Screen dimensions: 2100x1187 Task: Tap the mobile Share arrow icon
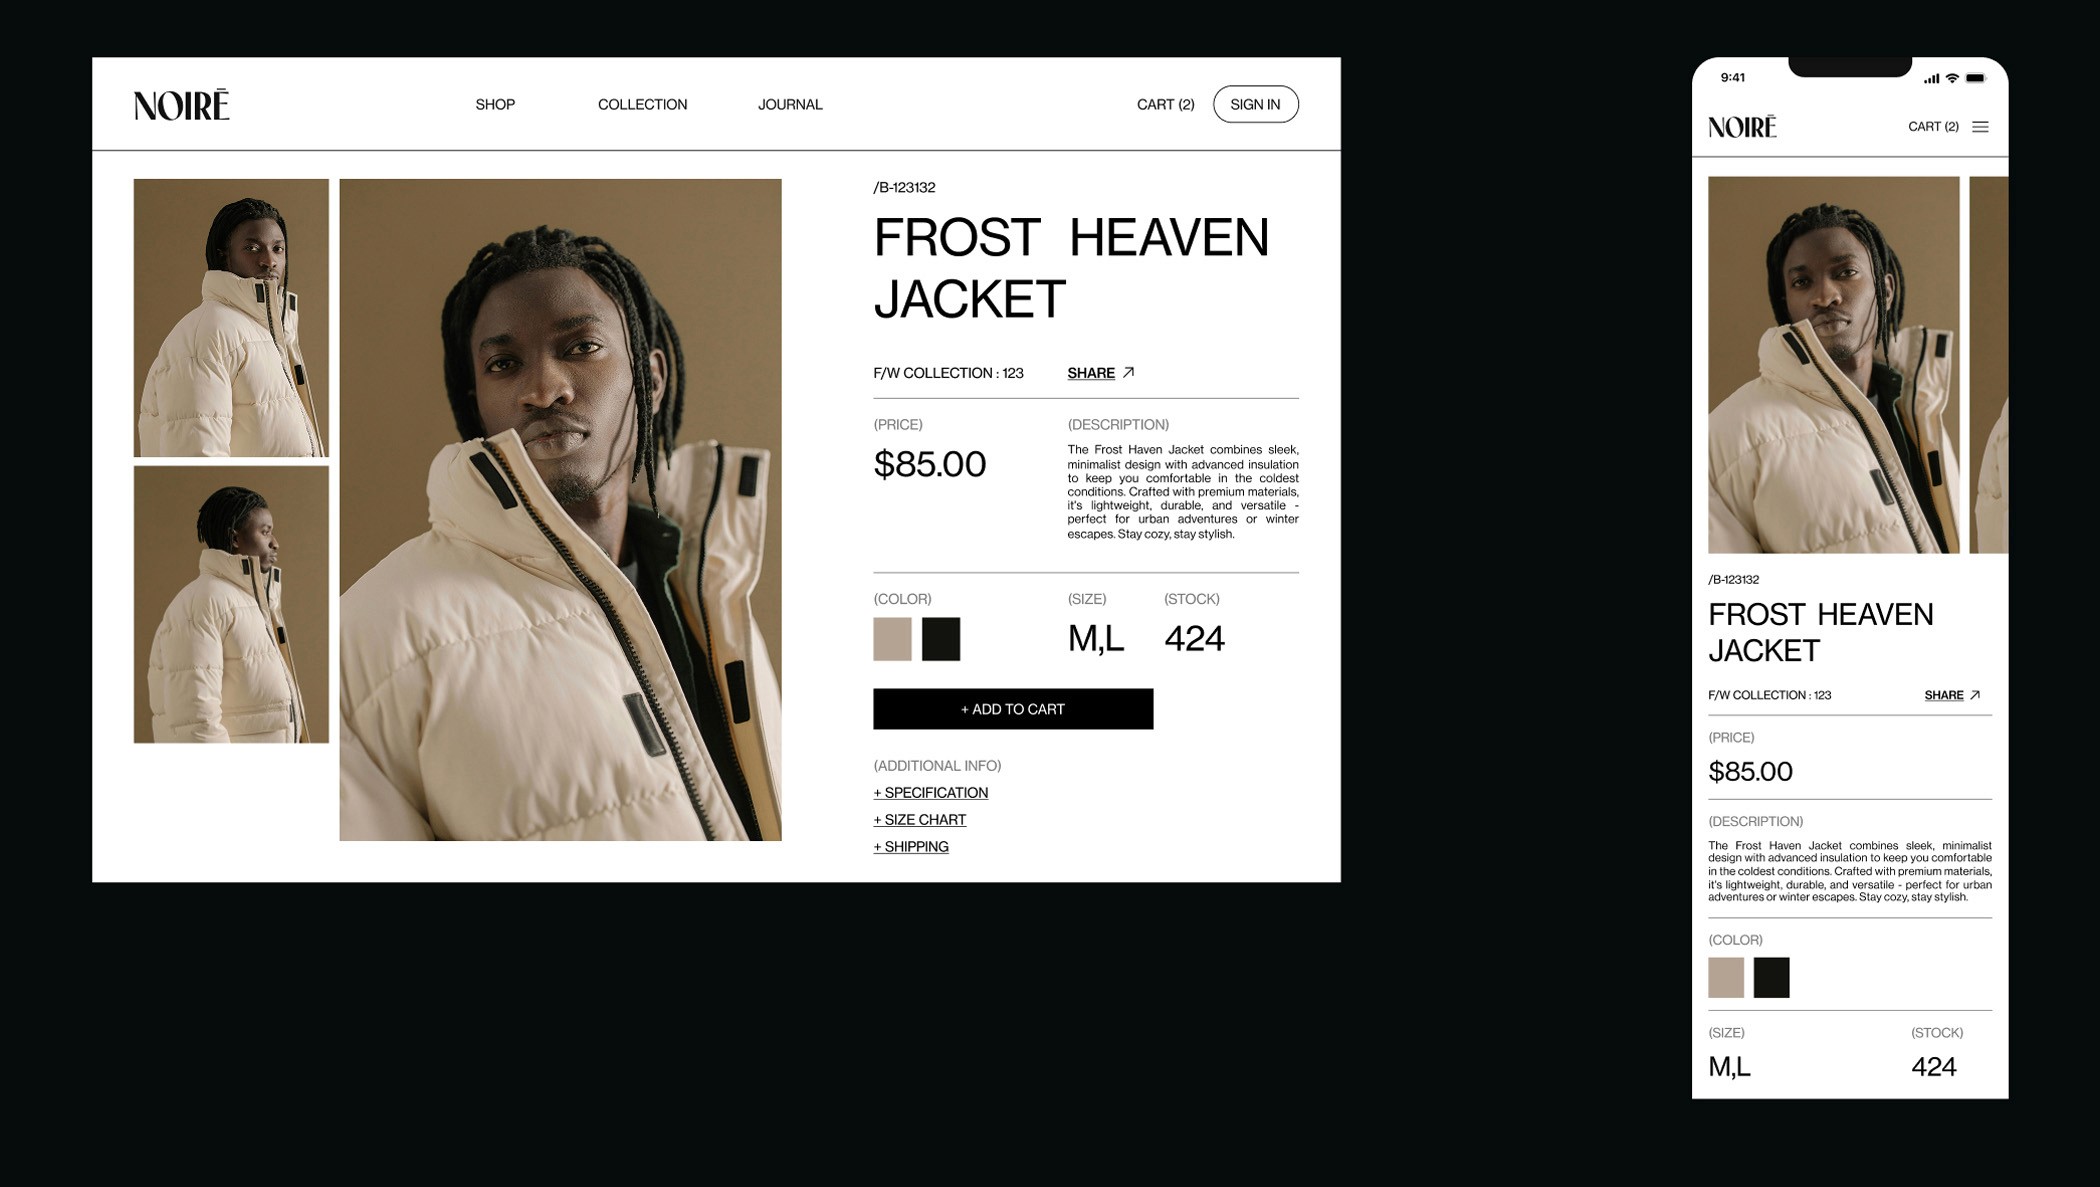point(1975,695)
